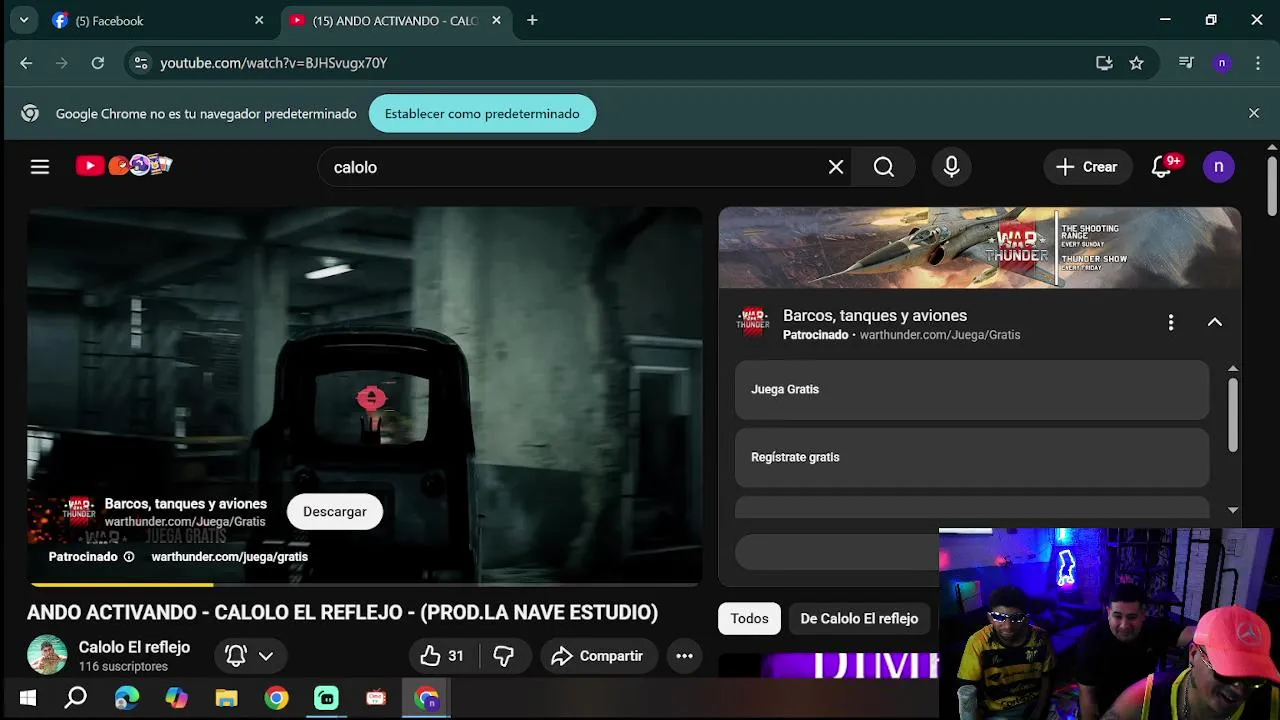This screenshot has width=1280, height=720.
Task: Go back in browser history
Action: point(26,63)
